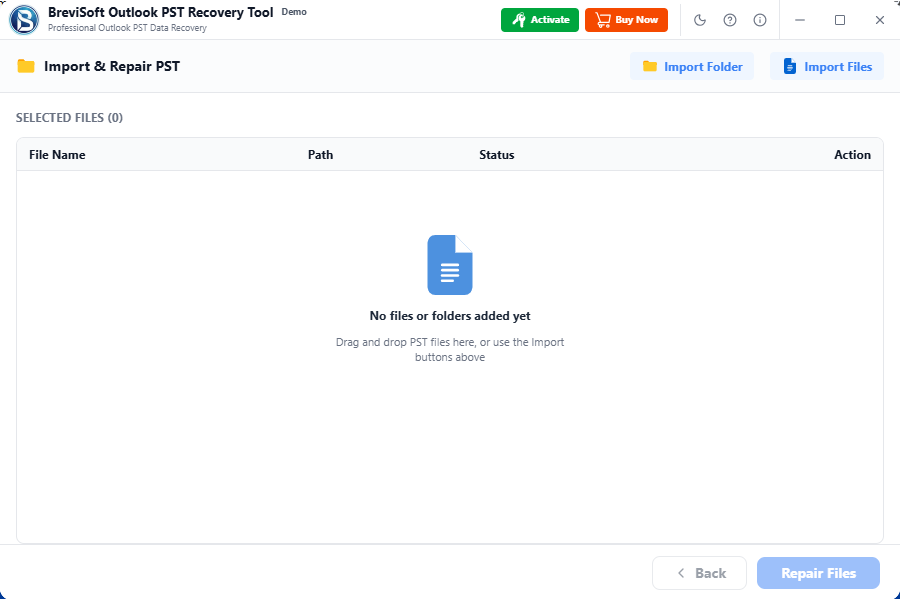
Task: Click the Import & Repair PST heading
Action: tap(112, 66)
